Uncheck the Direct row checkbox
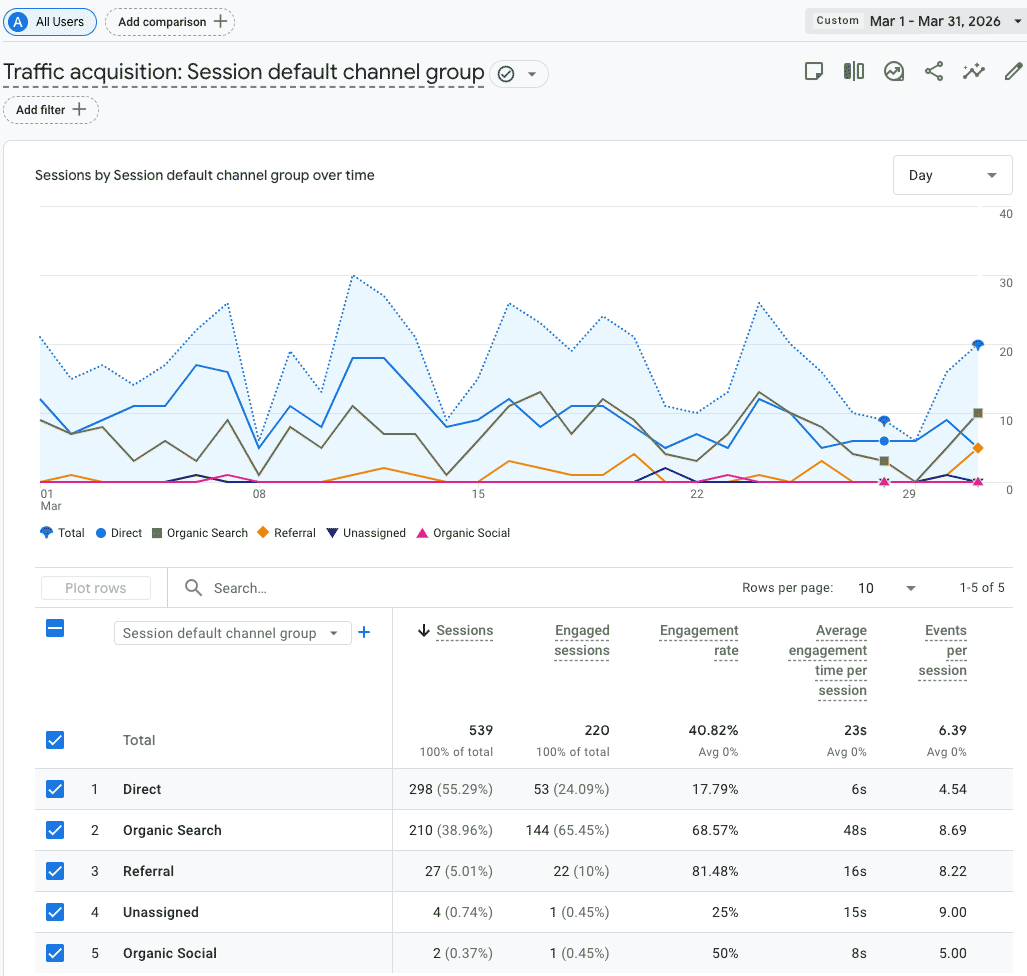 point(55,789)
